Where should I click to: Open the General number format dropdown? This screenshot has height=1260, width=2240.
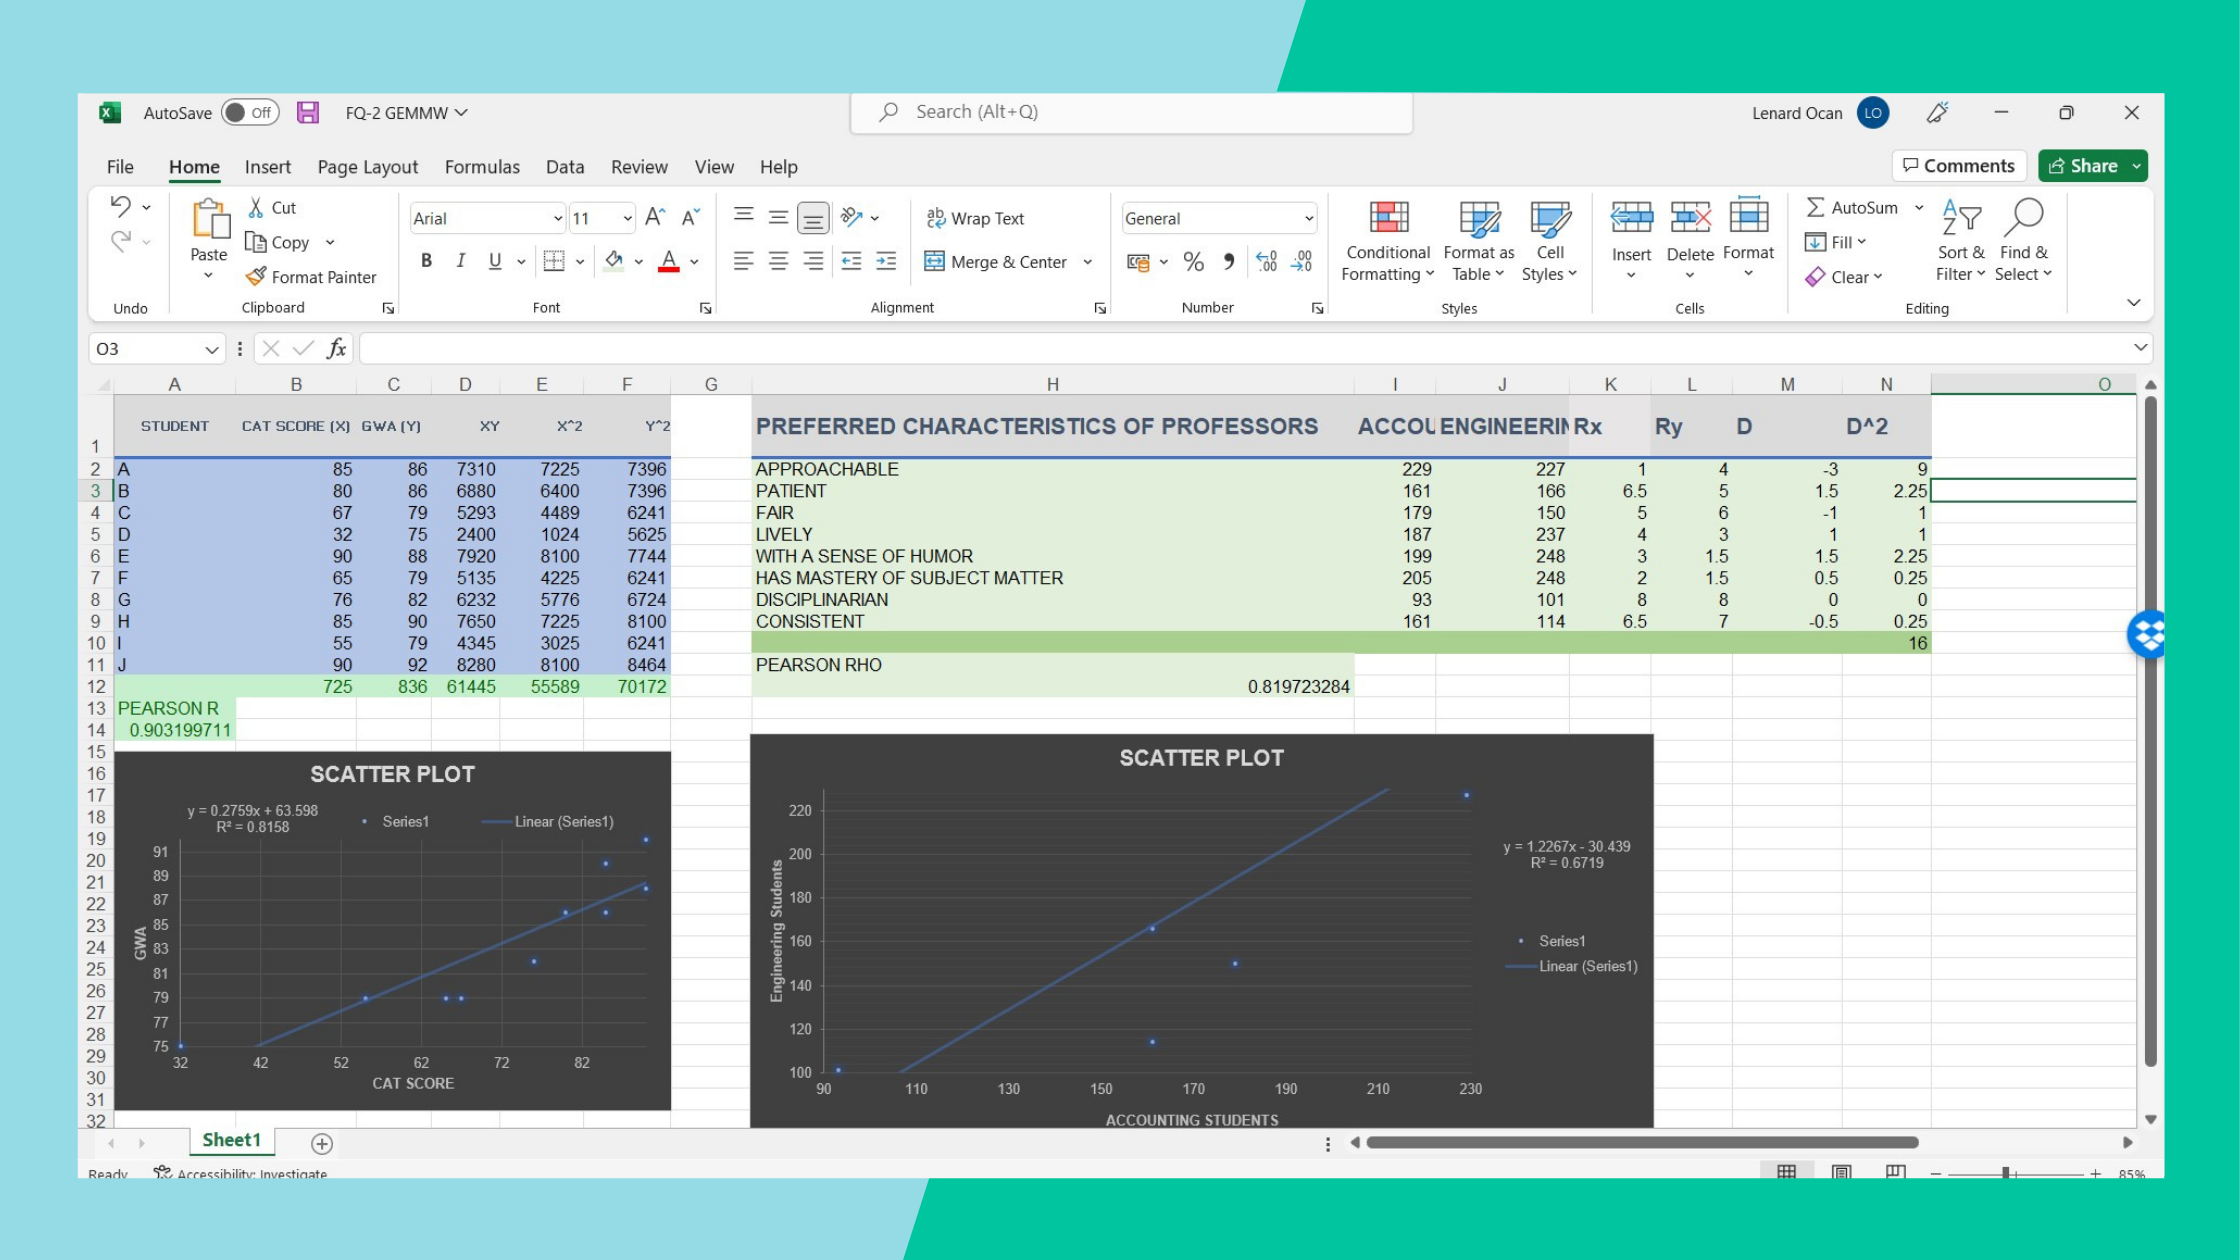(1309, 218)
